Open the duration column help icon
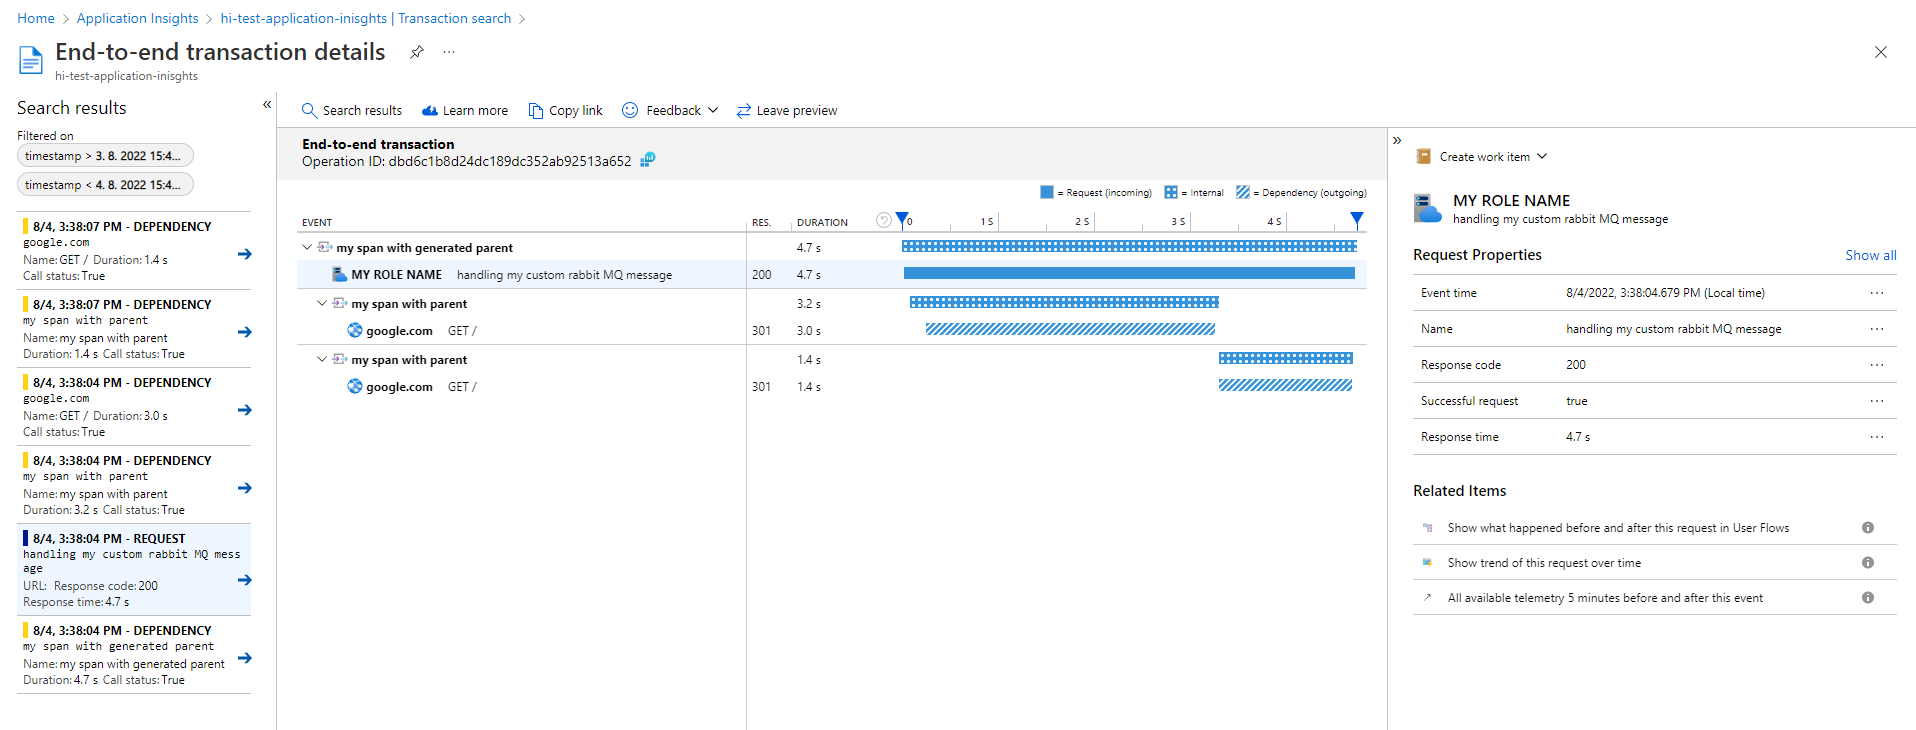Image resolution: width=1916 pixels, height=730 pixels. pyautogui.click(x=883, y=221)
